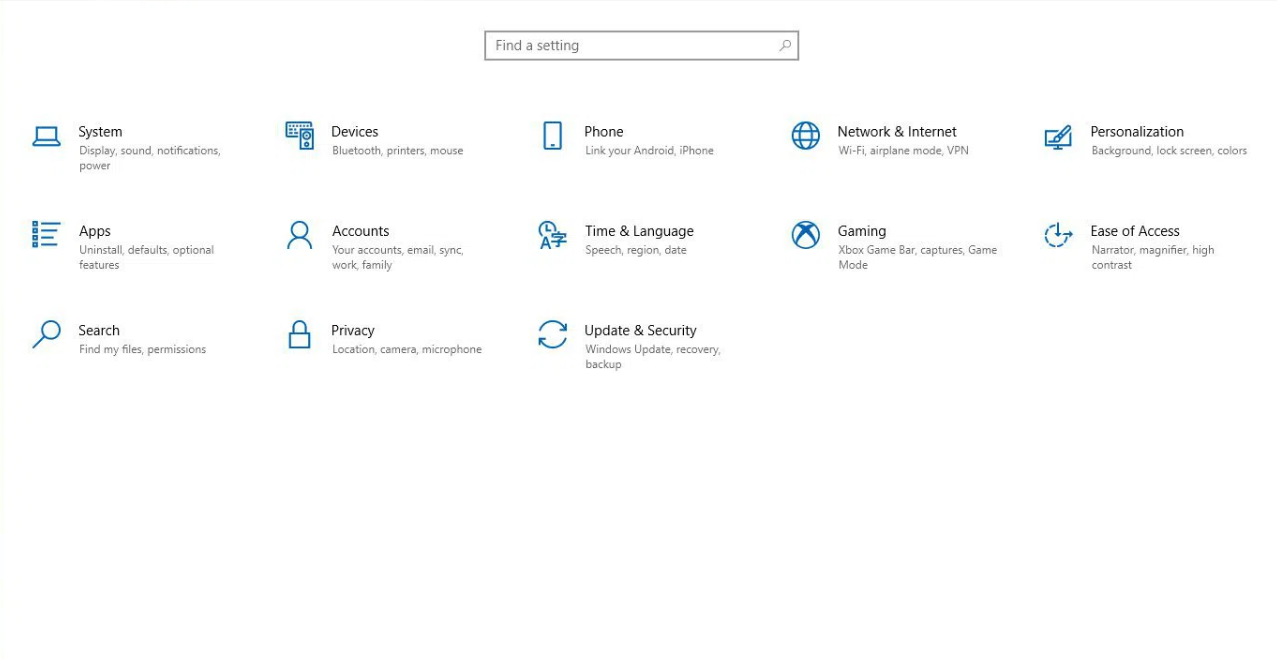
Task: Open the Time & Language heading
Action: point(639,231)
